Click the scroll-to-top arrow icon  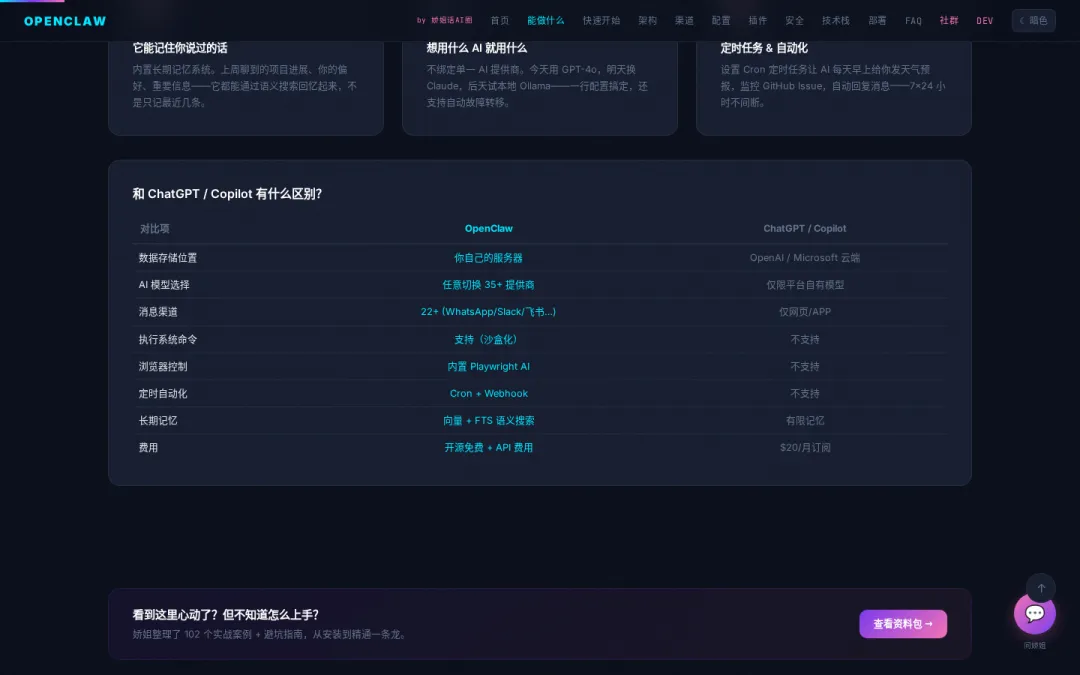pos(1041,588)
